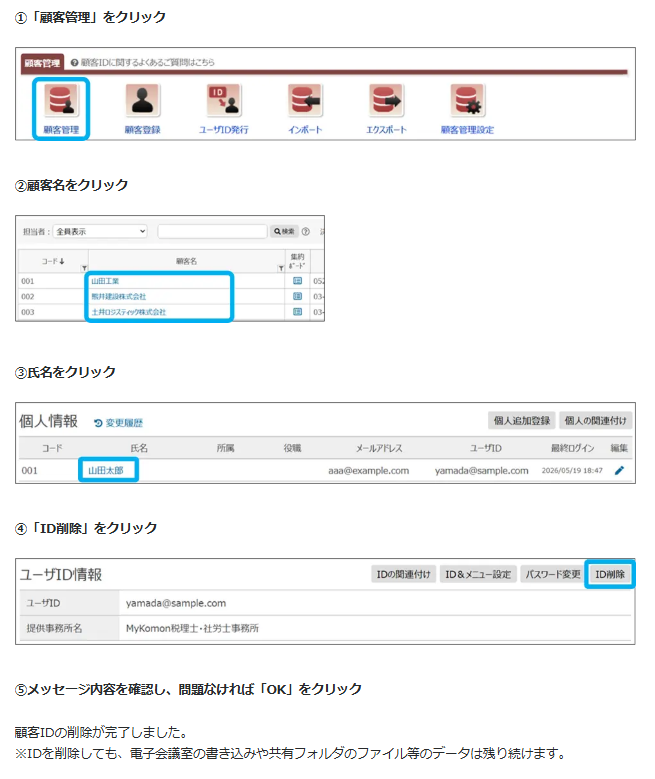The image size is (655, 779).
Task: Open the 変更履歴 link
Action: coord(118,423)
